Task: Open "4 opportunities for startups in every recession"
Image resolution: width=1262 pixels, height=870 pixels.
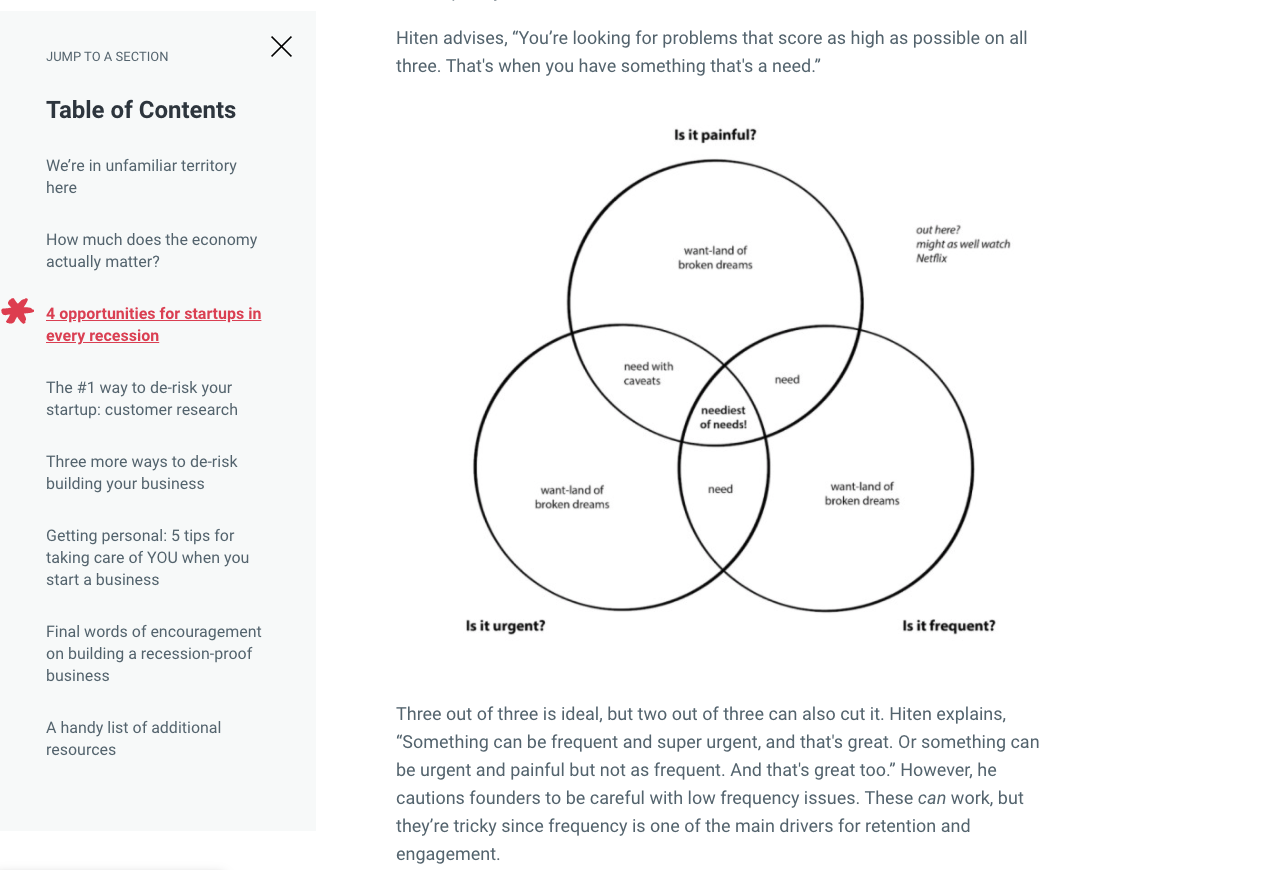Action: point(153,323)
